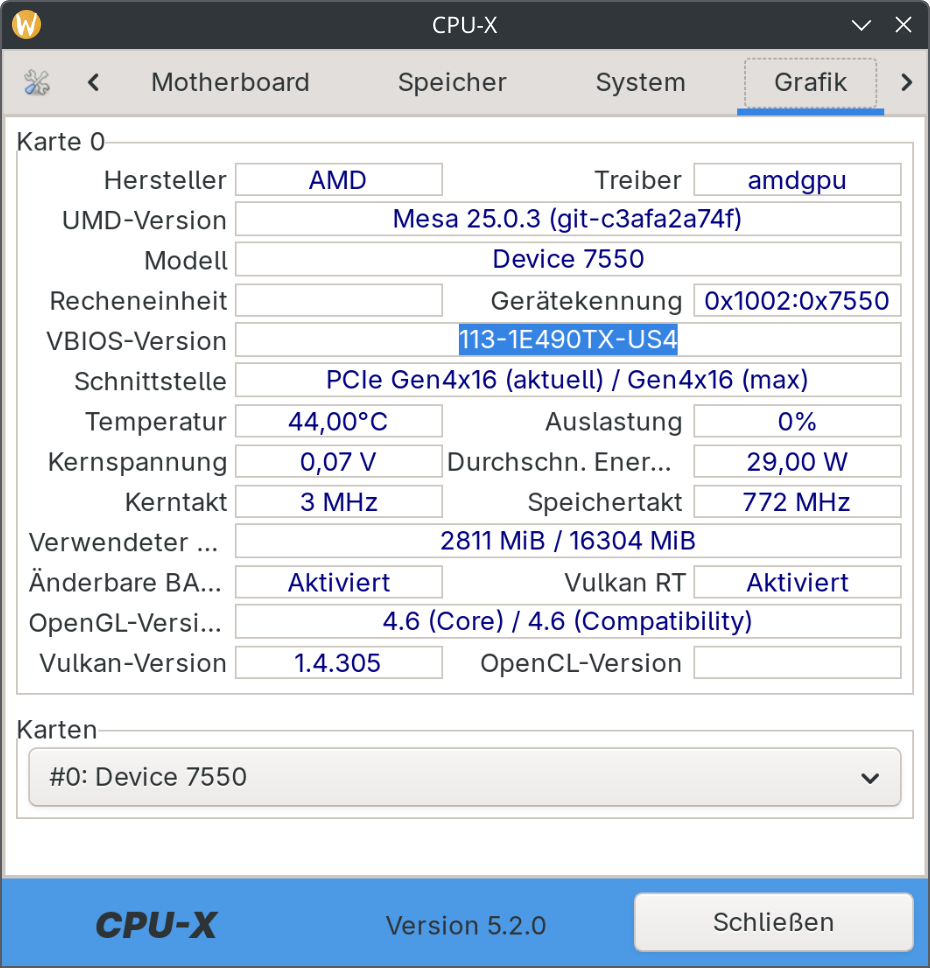Click the resizable BAR field left of Vulkan RT

[338, 582]
